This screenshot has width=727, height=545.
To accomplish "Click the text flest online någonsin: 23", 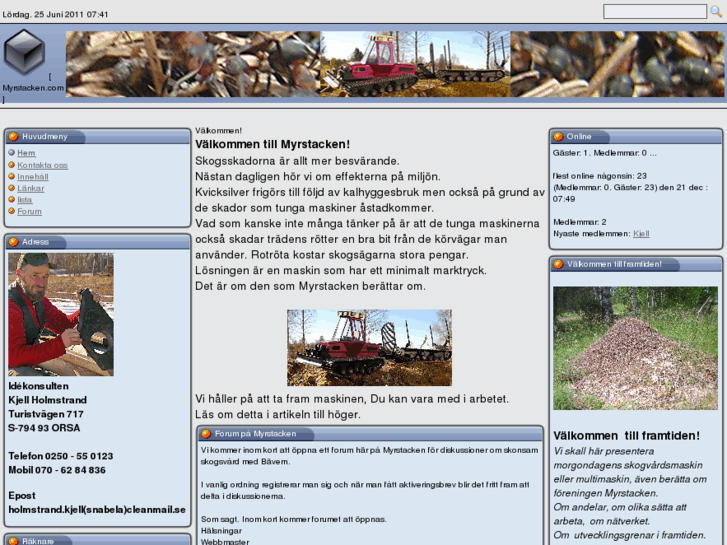I will click(599, 176).
